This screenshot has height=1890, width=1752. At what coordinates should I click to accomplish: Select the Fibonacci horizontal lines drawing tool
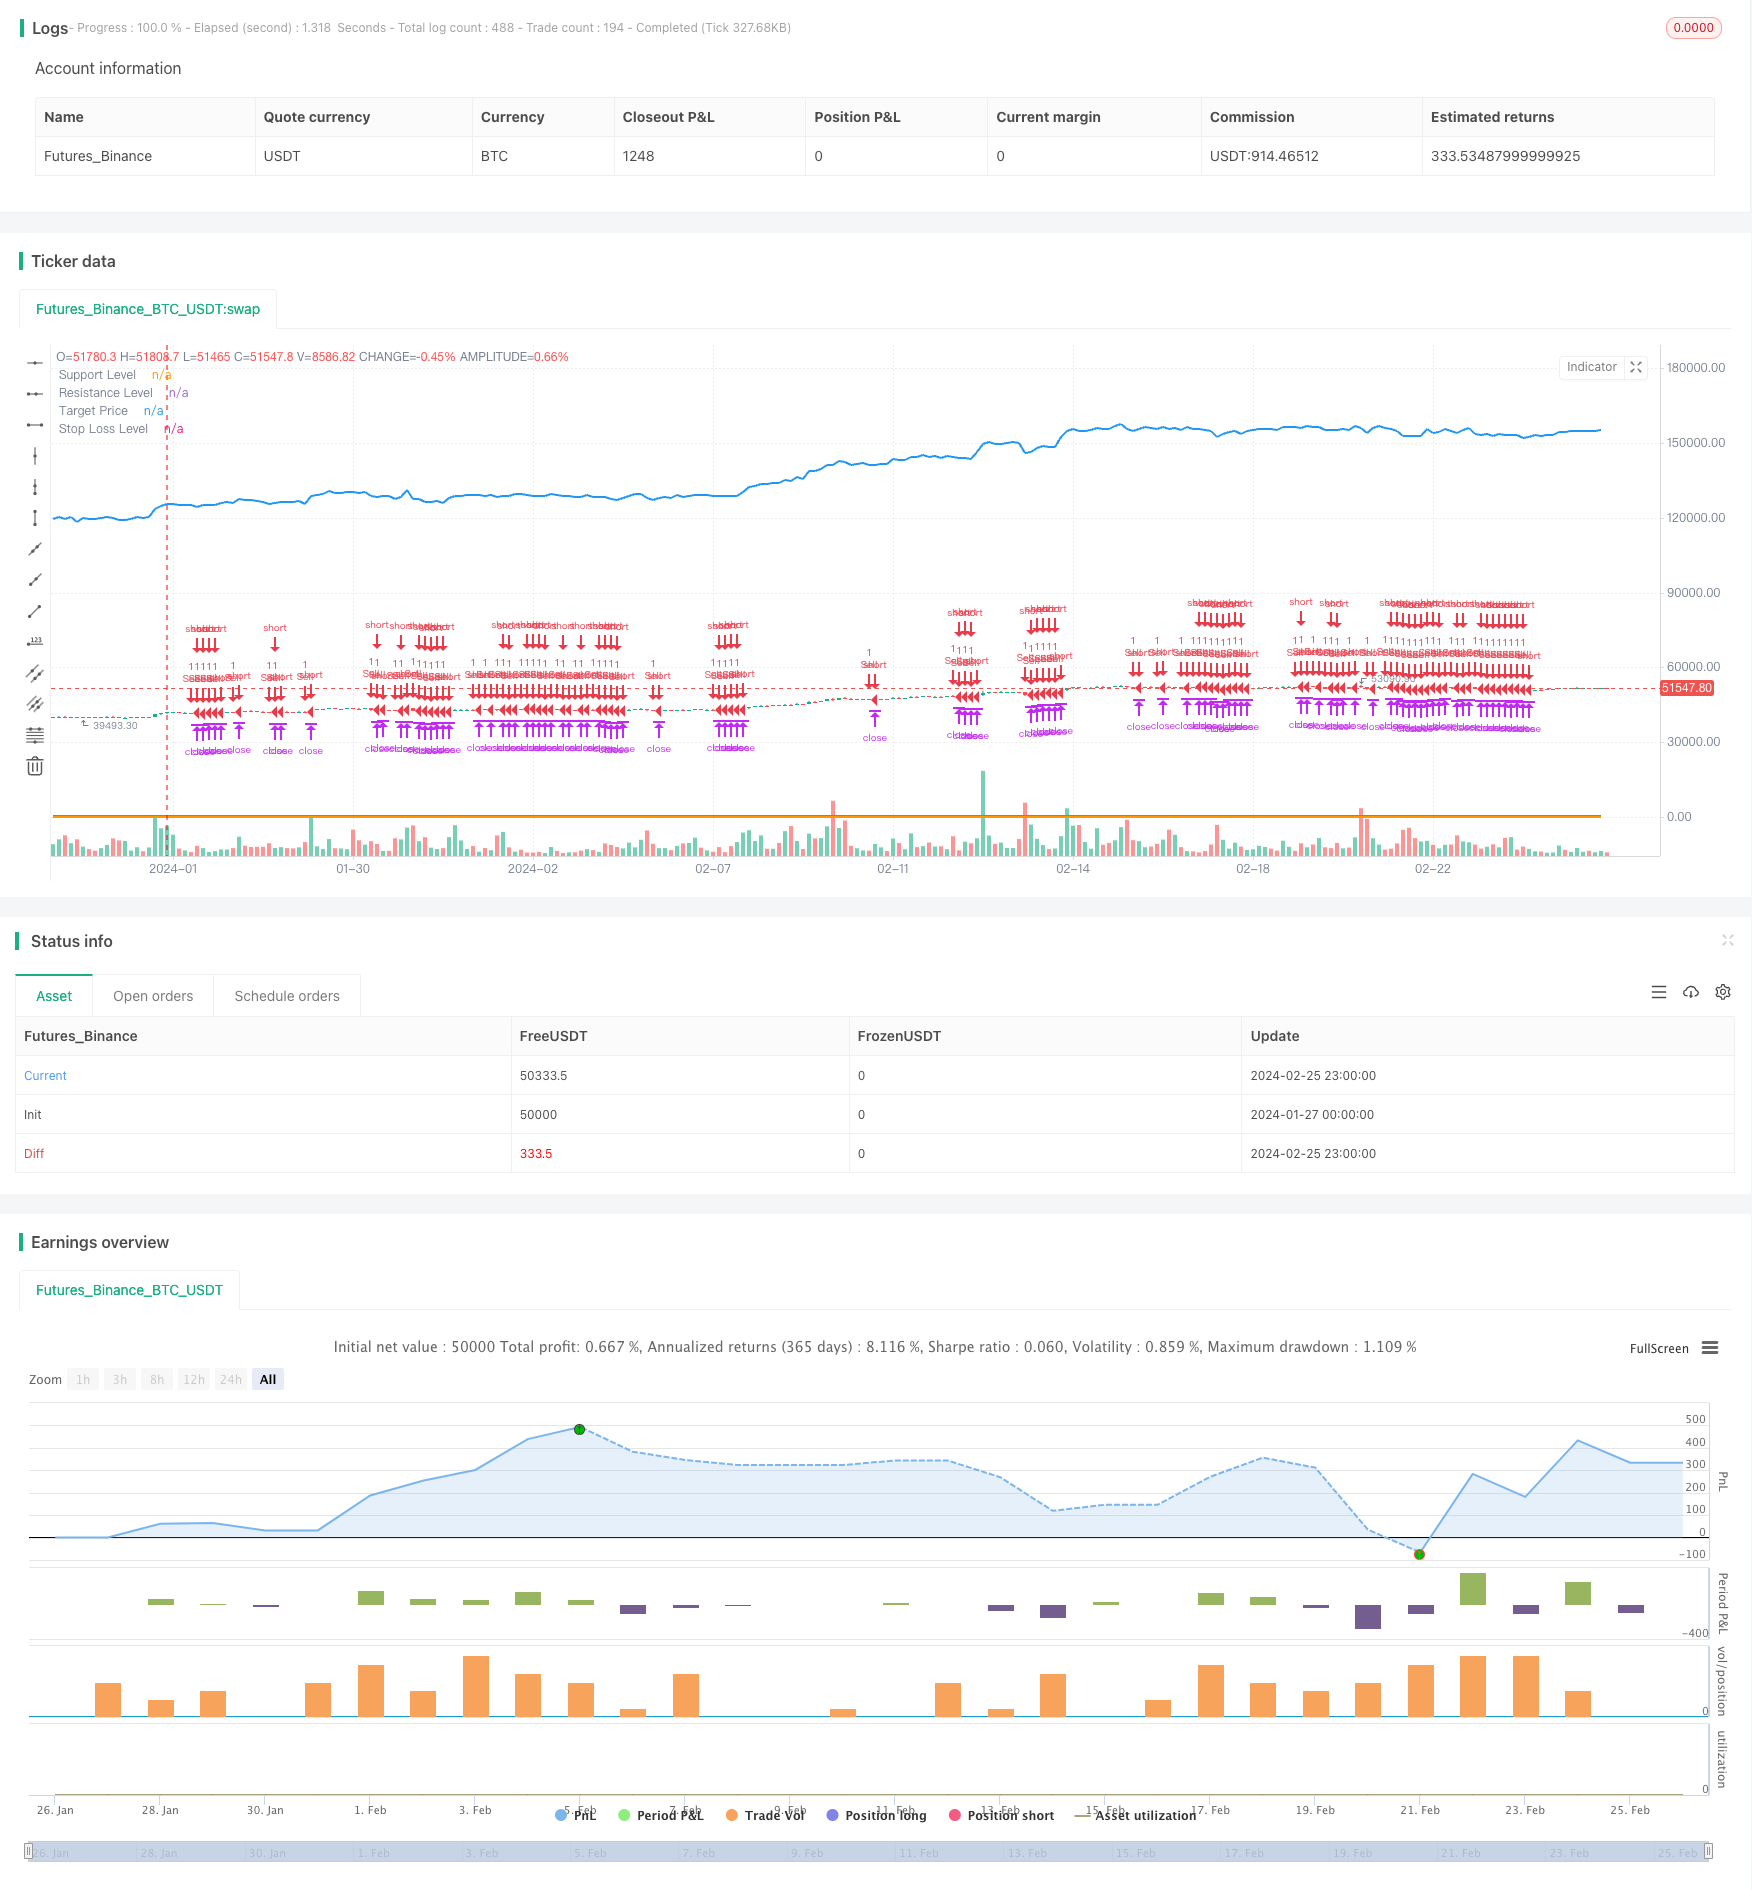(35, 736)
